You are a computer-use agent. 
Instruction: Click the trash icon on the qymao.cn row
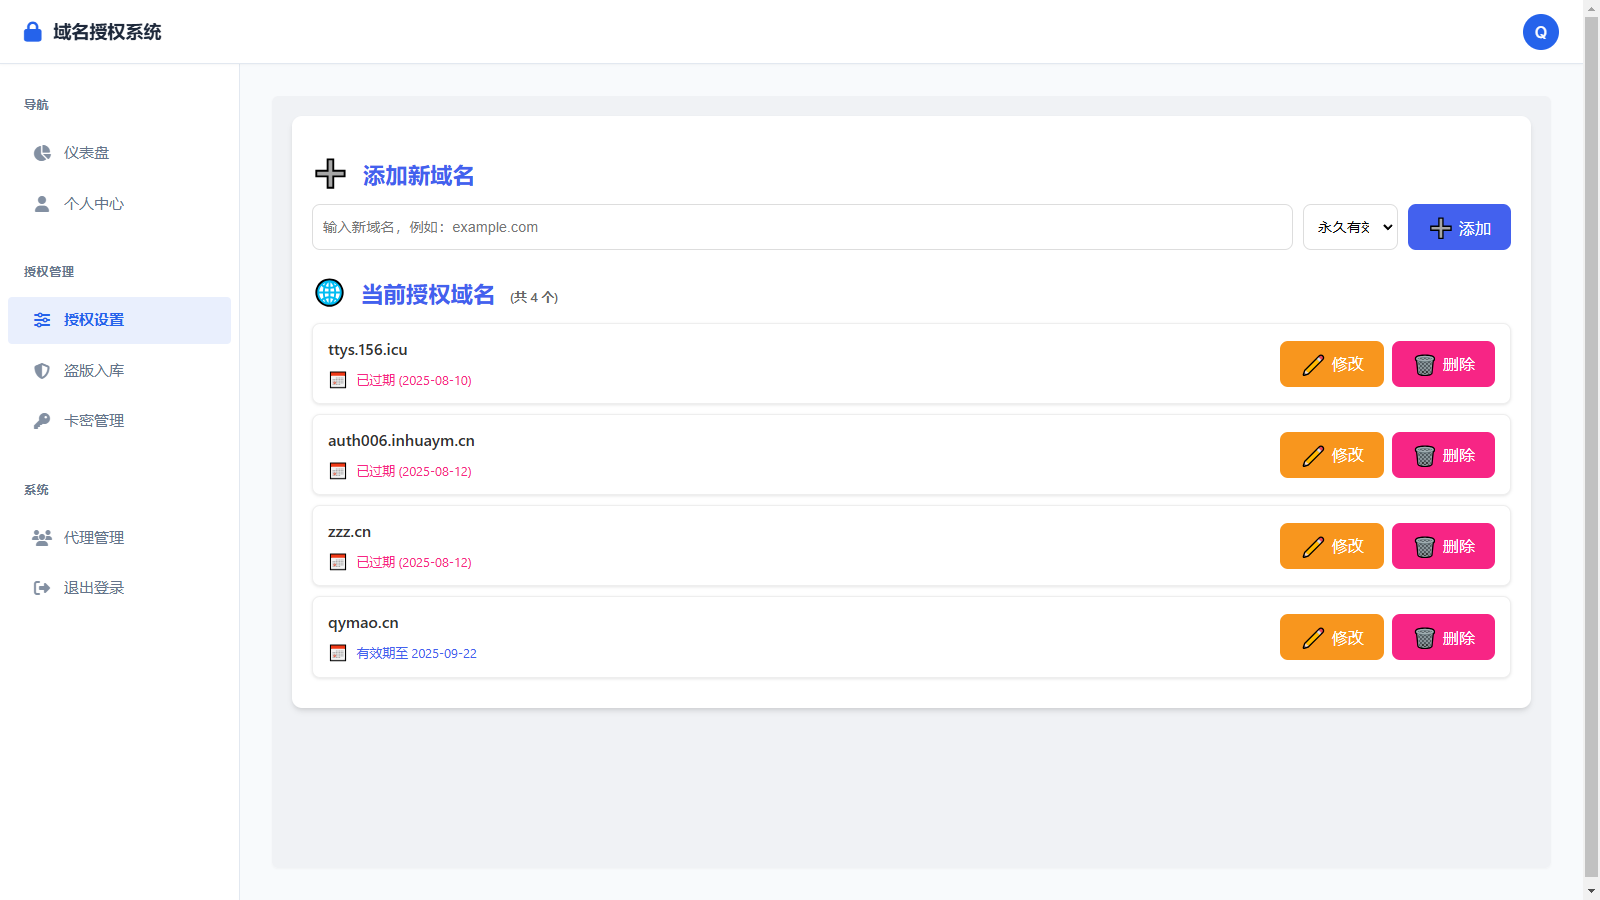point(1424,637)
